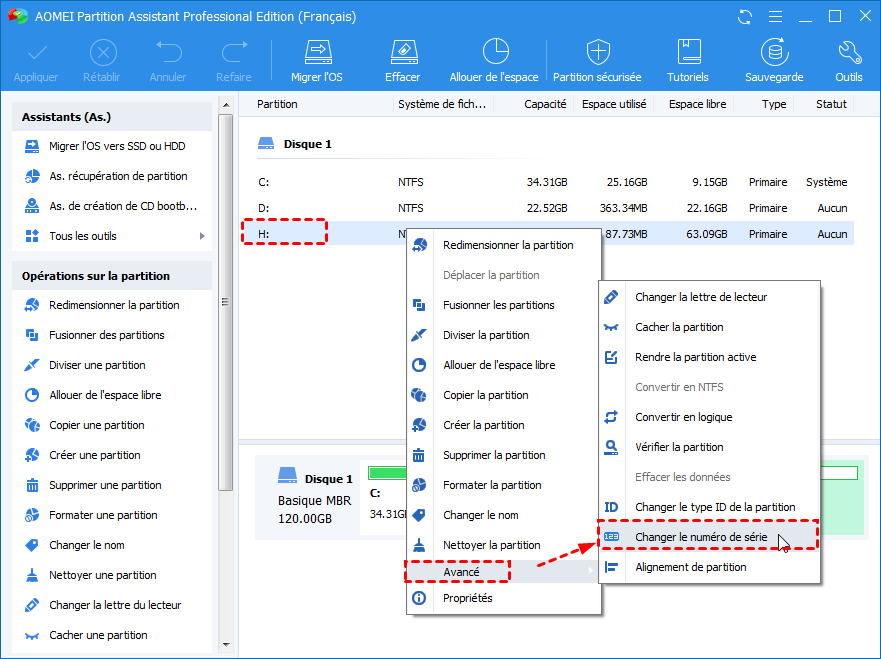The height and width of the screenshot is (659, 881).
Task: Click the sidebar vertical scrollbar thumb
Action: pos(226,302)
